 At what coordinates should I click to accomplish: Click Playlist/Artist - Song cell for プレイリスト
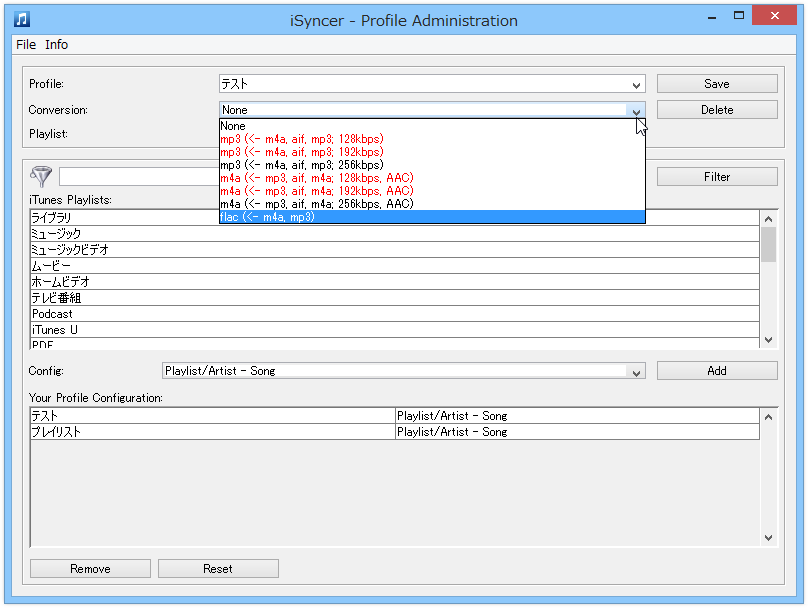[x=577, y=432]
